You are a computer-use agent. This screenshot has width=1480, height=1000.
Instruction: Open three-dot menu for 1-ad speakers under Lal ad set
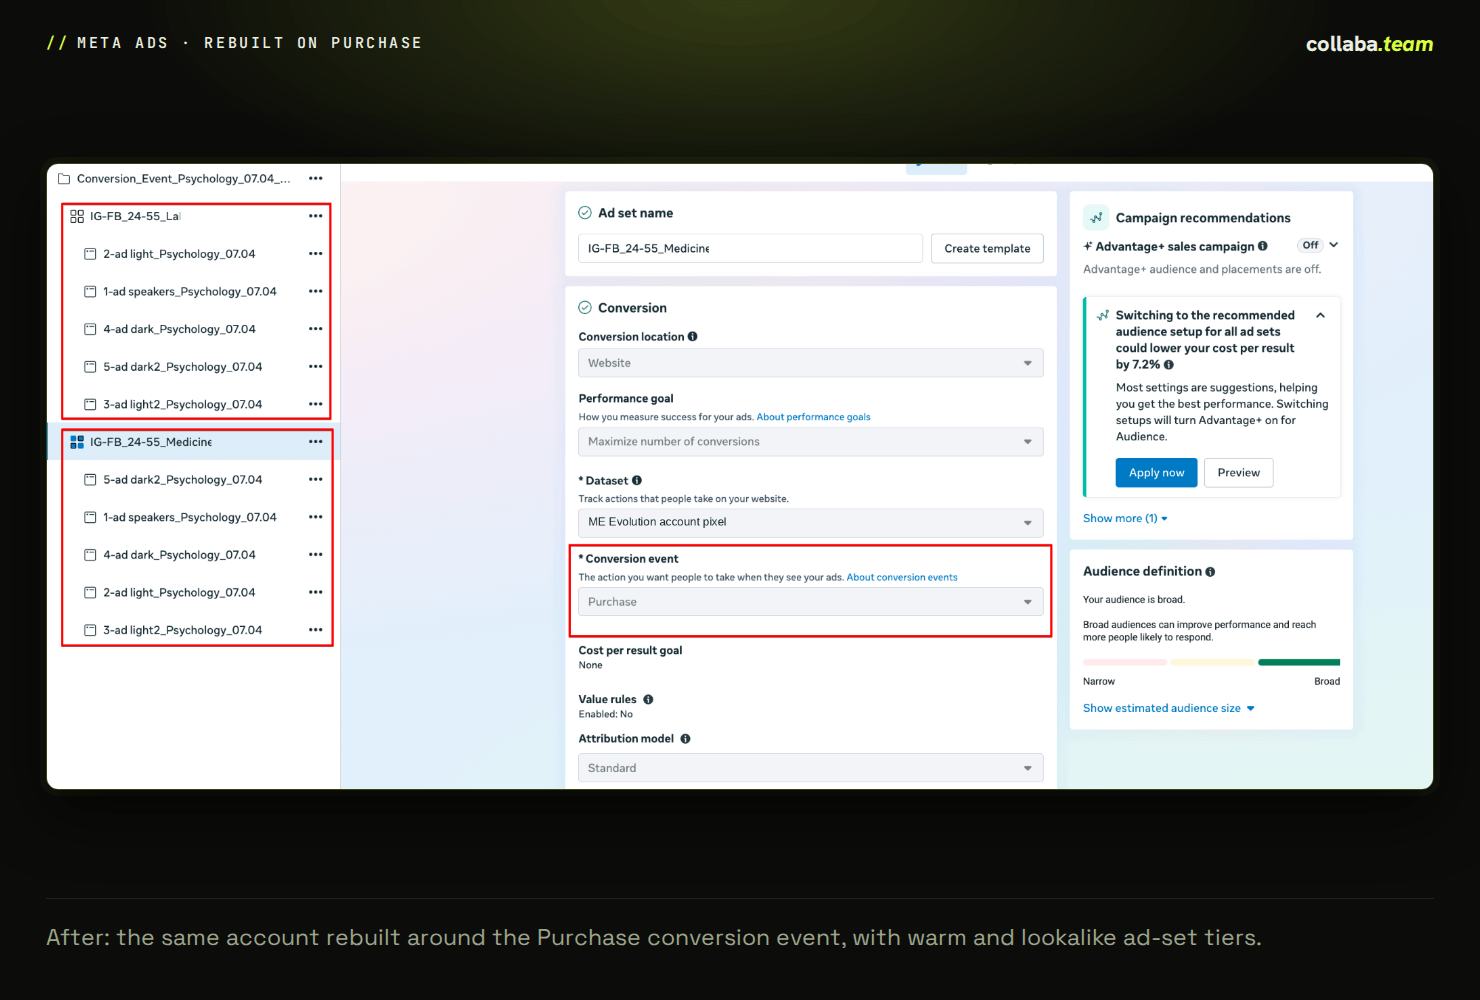(316, 292)
